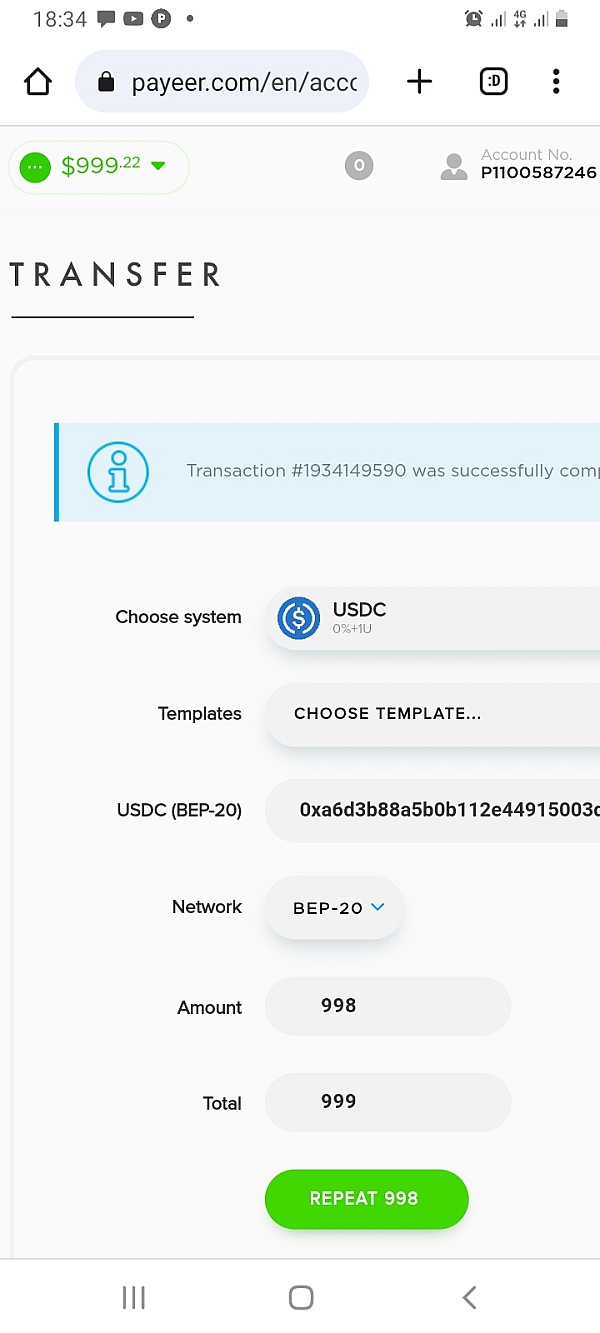Tap the browser home icon
The width and height of the screenshot is (600, 1333).
click(38, 82)
